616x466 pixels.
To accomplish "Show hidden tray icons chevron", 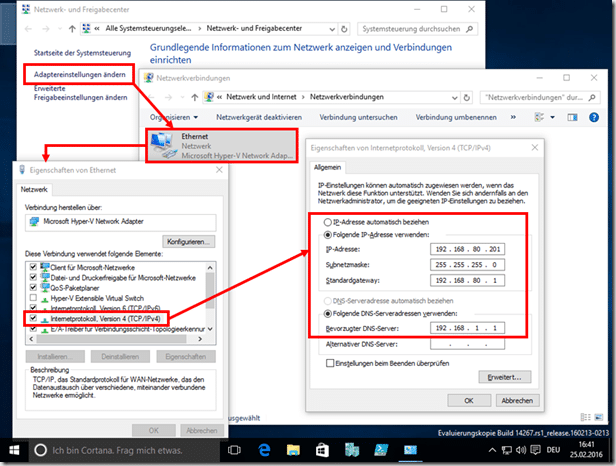I will click(492, 450).
